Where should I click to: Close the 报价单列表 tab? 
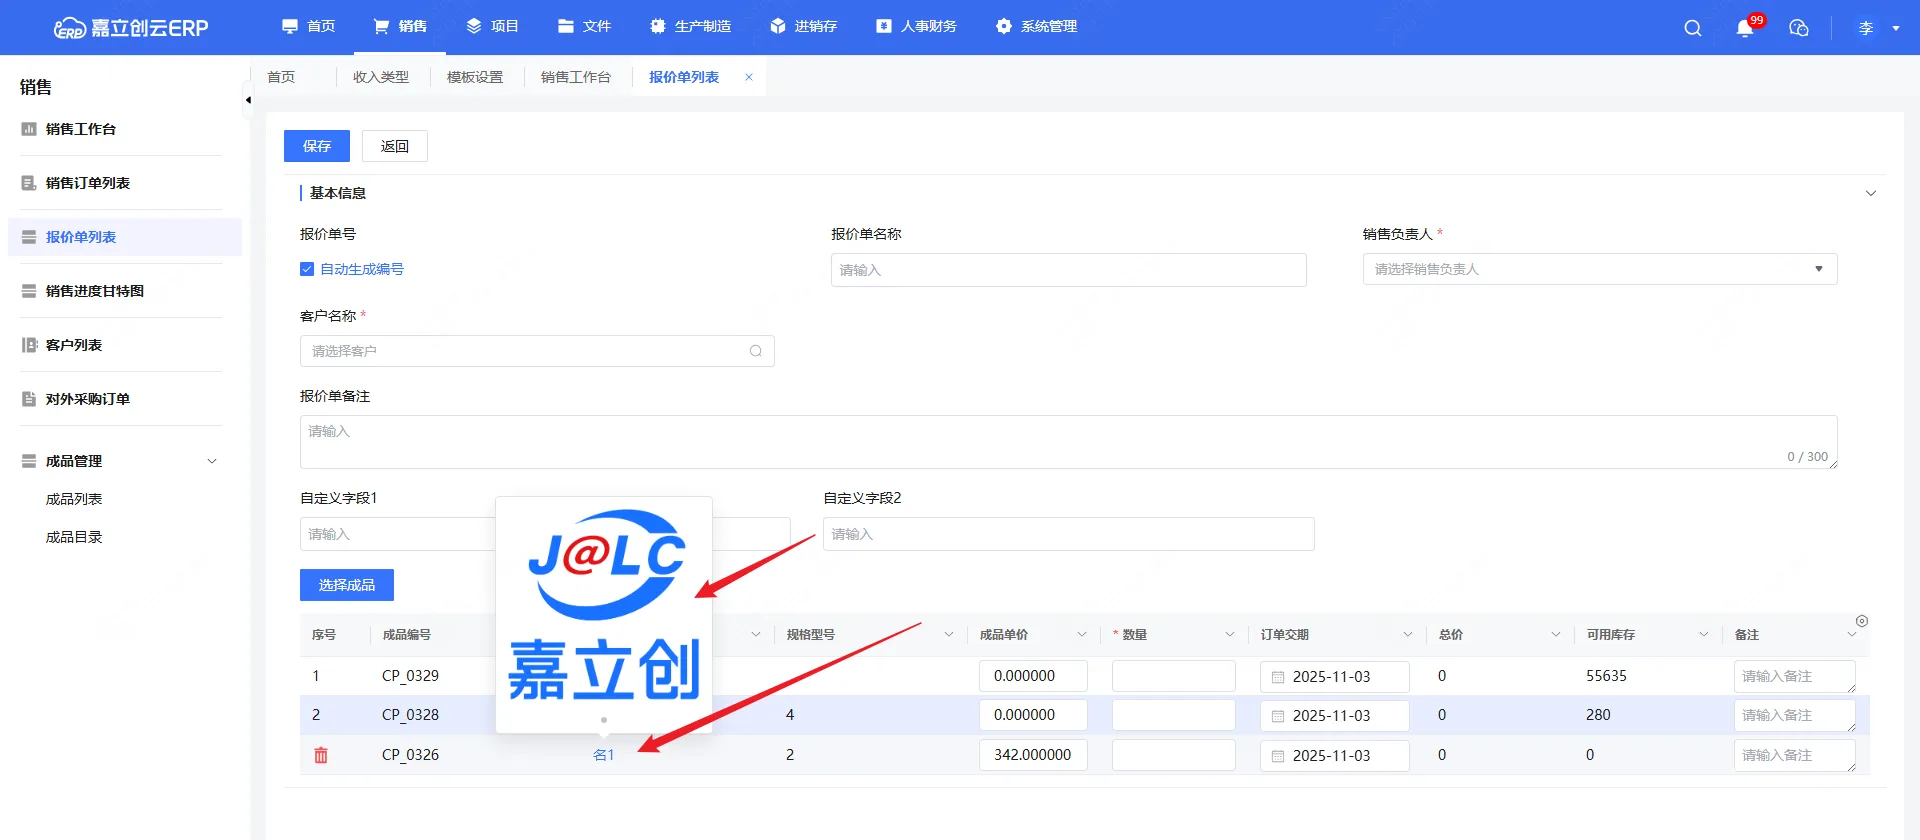[x=749, y=77]
